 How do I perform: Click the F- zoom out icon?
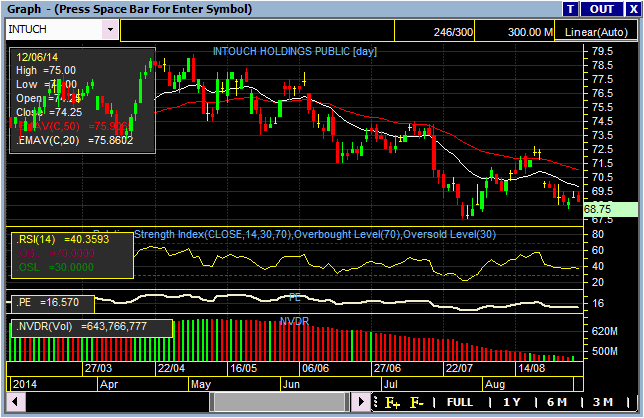(x=416, y=402)
